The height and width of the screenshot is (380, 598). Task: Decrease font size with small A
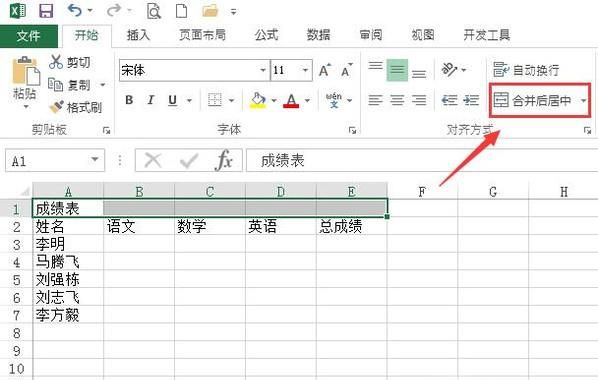click(x=347, y=70)
